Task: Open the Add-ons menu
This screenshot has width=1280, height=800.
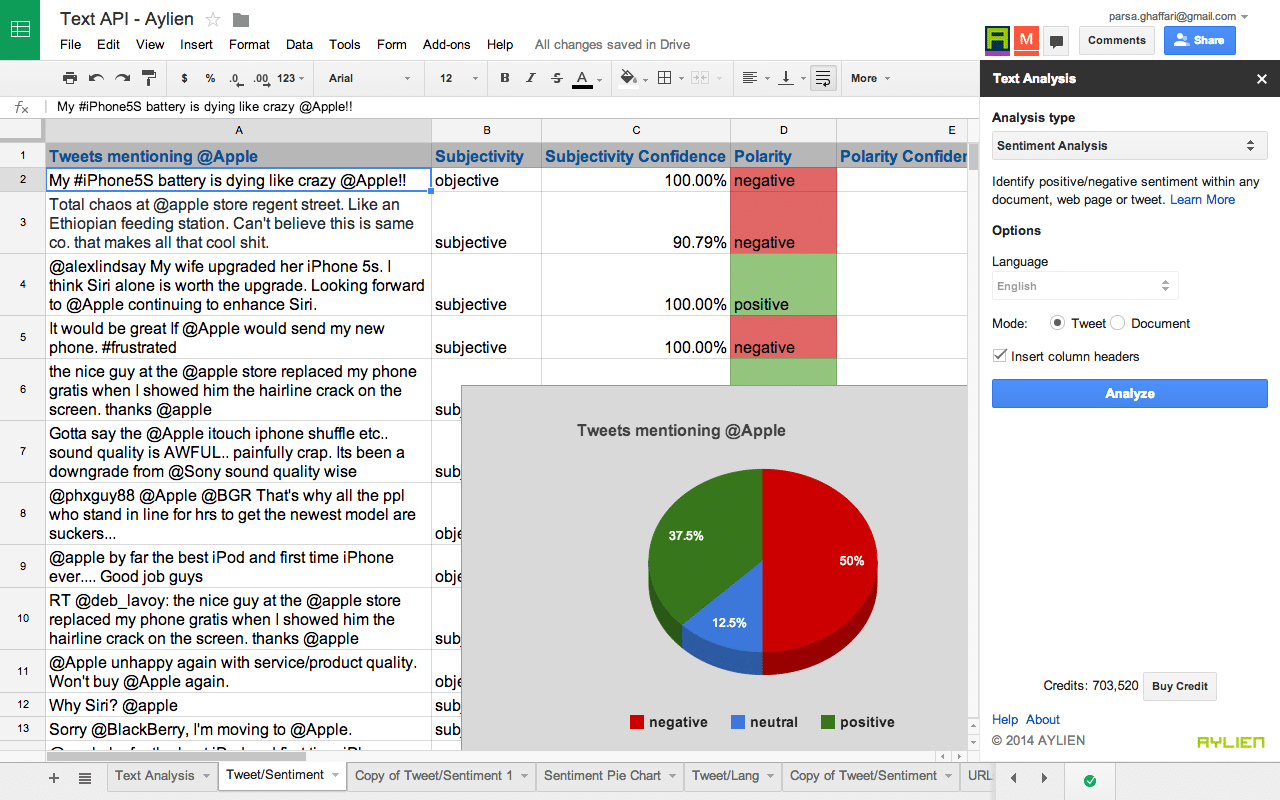Action: [x=446, y=44]
